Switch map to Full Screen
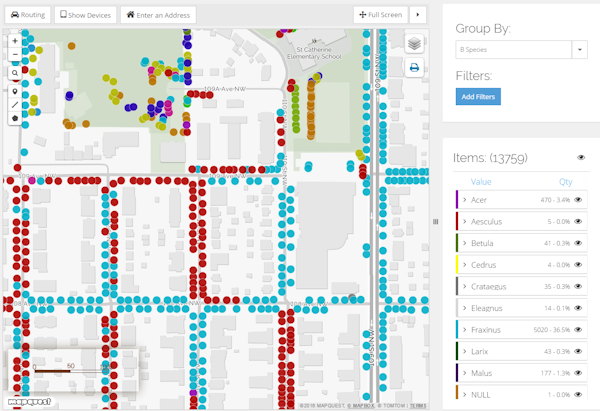Image resolution: width=600 pixels, height=411 pixels. 380,15
